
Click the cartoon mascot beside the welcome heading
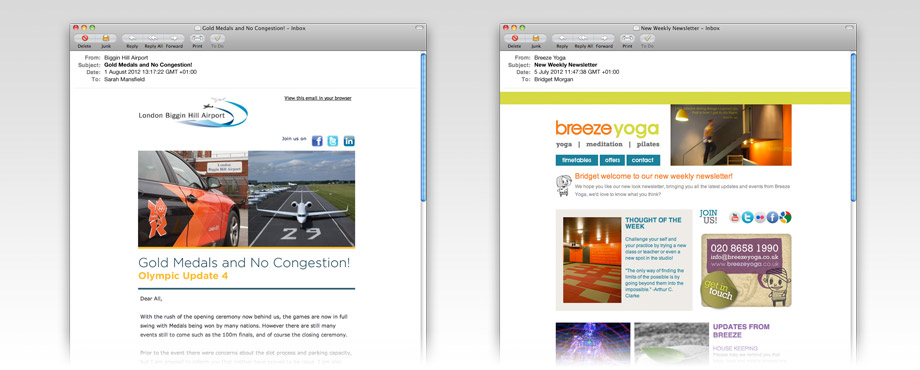[563, 185]
